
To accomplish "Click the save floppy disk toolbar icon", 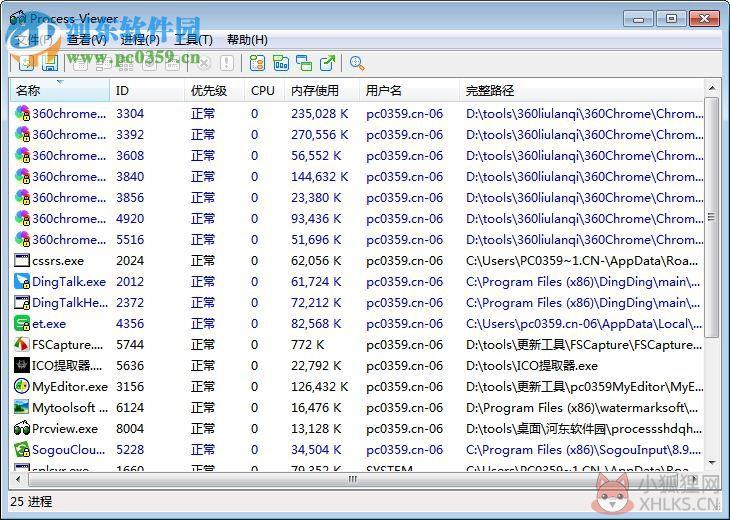I will click(x=50, y=62).
